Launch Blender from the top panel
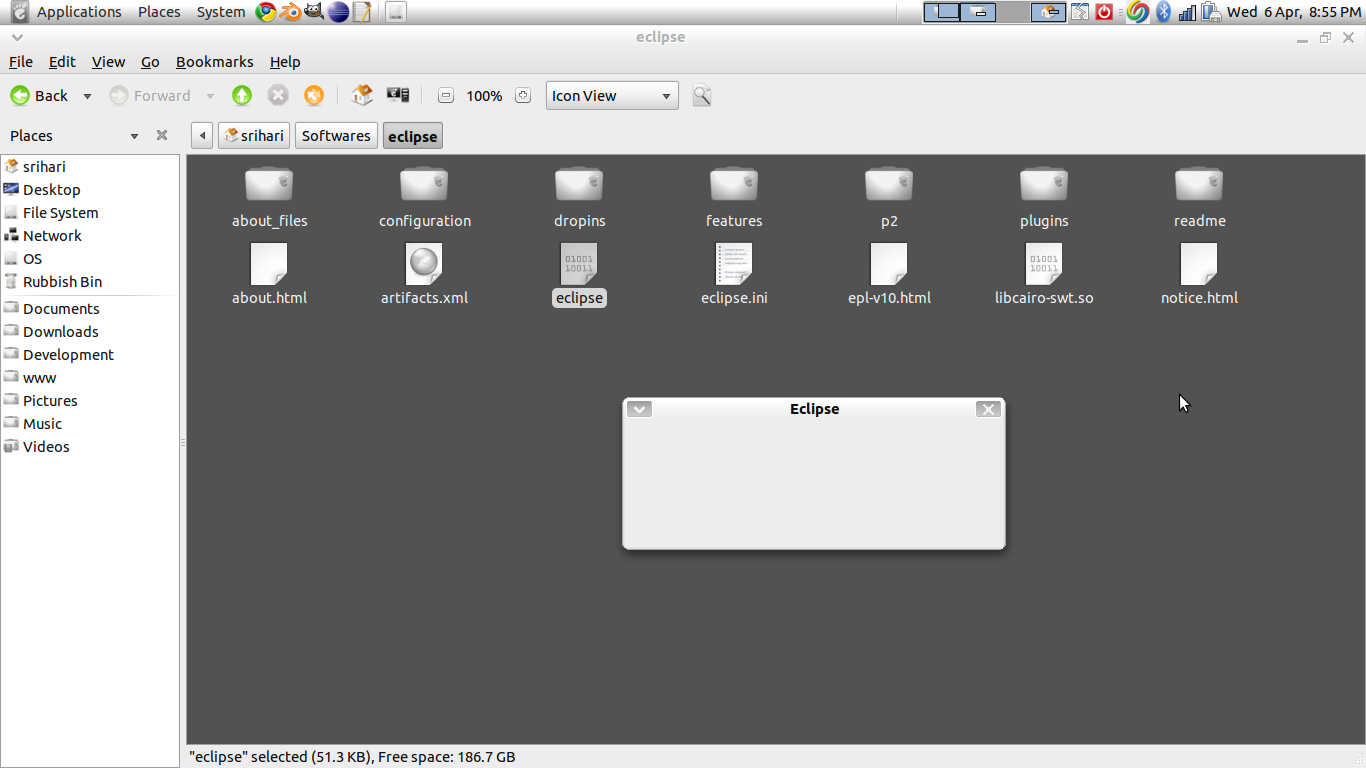The width and height of the screenshot is (1366, 768). [290, 12]
